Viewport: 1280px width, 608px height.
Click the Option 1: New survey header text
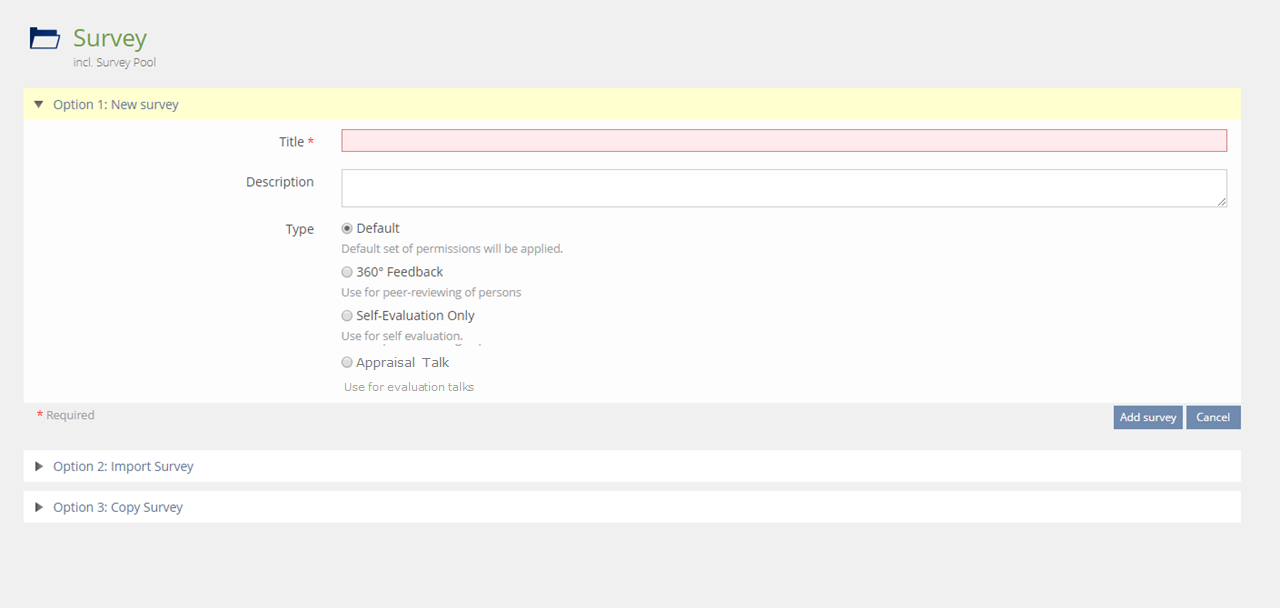[116, 104]
